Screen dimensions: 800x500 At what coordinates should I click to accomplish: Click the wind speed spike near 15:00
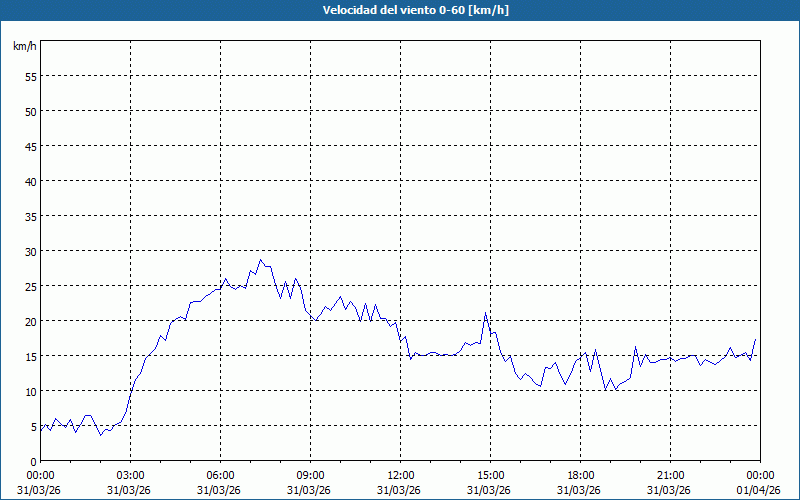point(486,313)
